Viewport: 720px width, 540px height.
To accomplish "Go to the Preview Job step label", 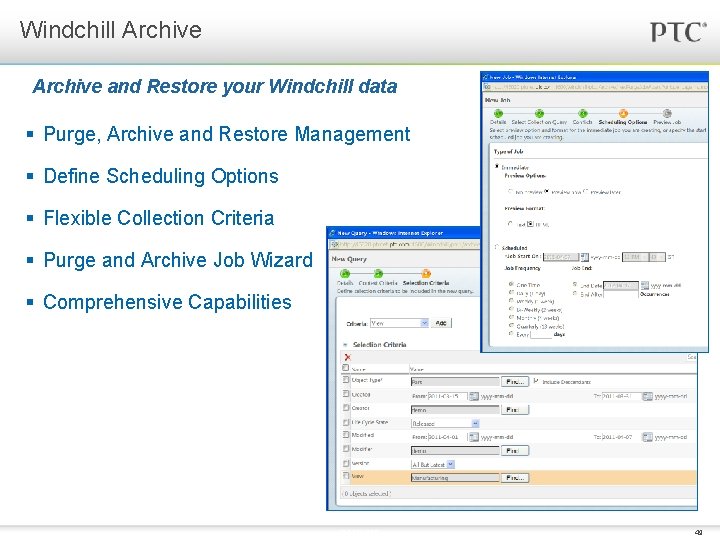I will point(667,122).
